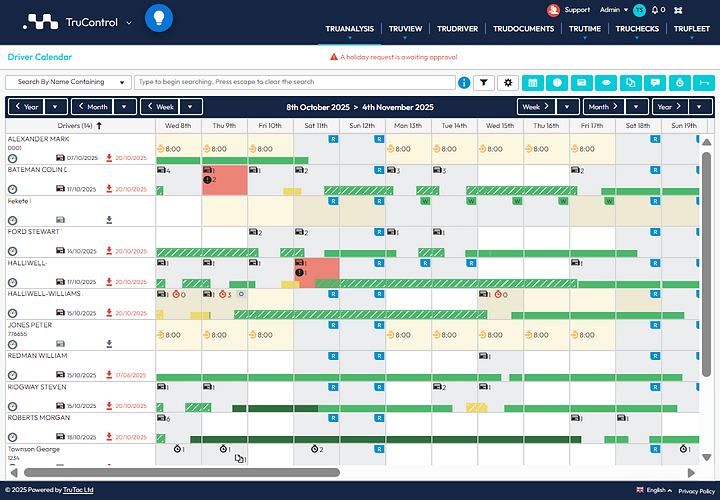Image resolution: width=720 pixels, height=500 pixels.
Task: Open the TRUFLEET menu
Action: pyautogui.click(x=692, y=29)
